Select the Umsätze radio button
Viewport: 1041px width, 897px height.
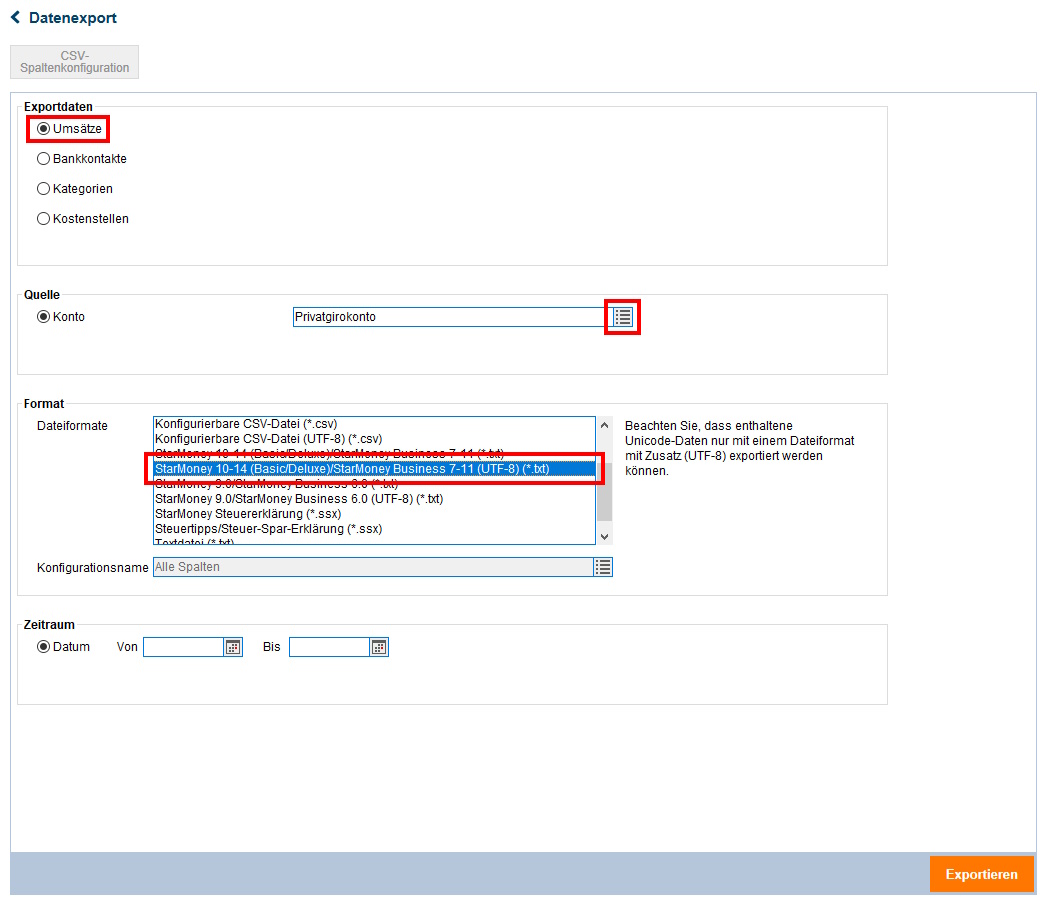(x=43, y=129)
